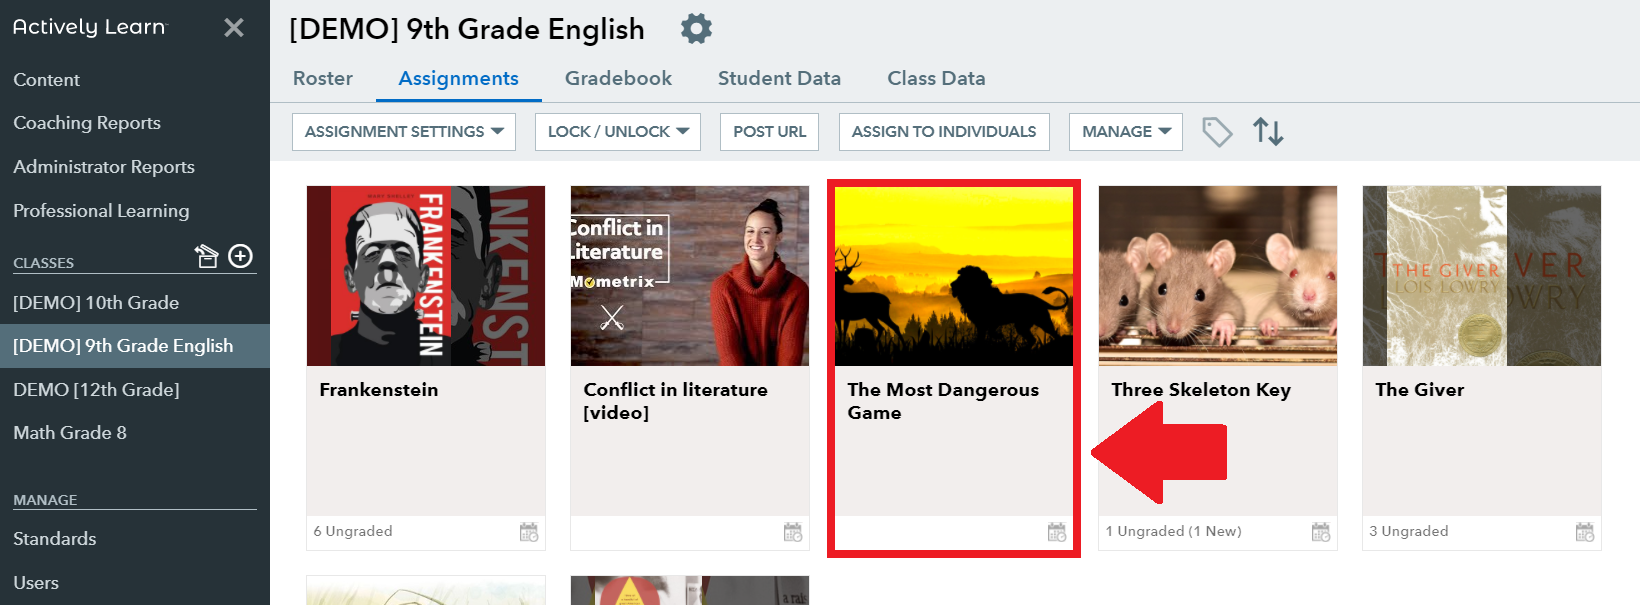This screenshot has width=1640, height=605.
Task: Click Assign to Individuals button
Action: (x=944, y=132)
